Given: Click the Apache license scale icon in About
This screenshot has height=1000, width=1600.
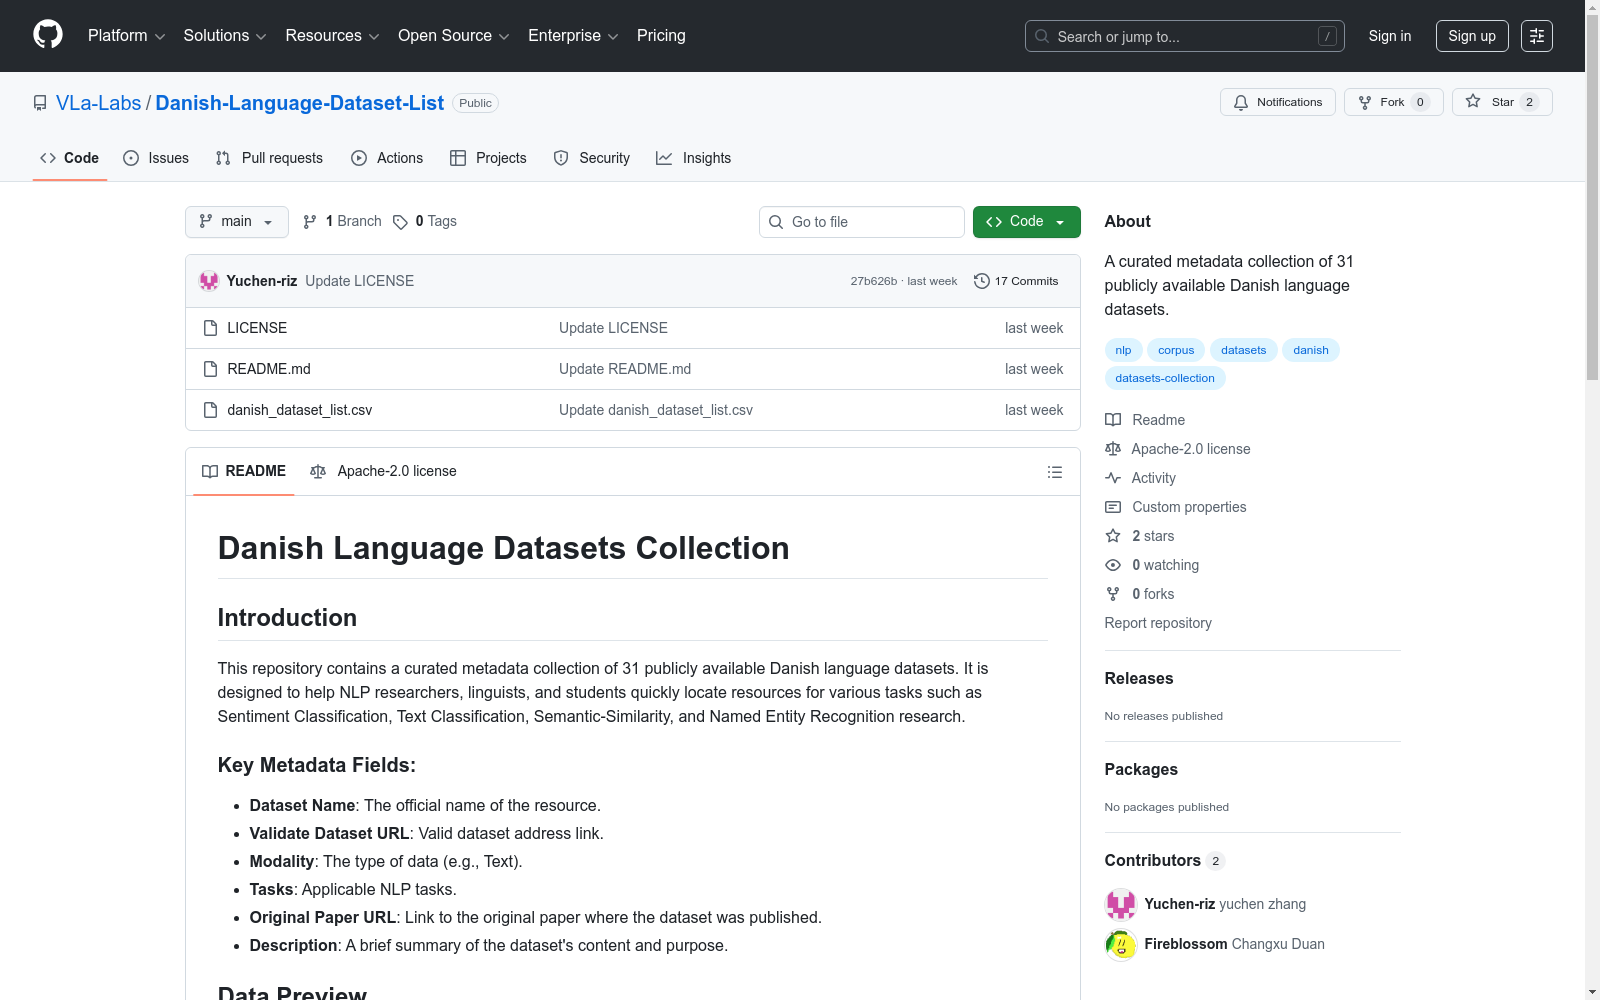Looking at the screenshot, I should (1113, 449).
